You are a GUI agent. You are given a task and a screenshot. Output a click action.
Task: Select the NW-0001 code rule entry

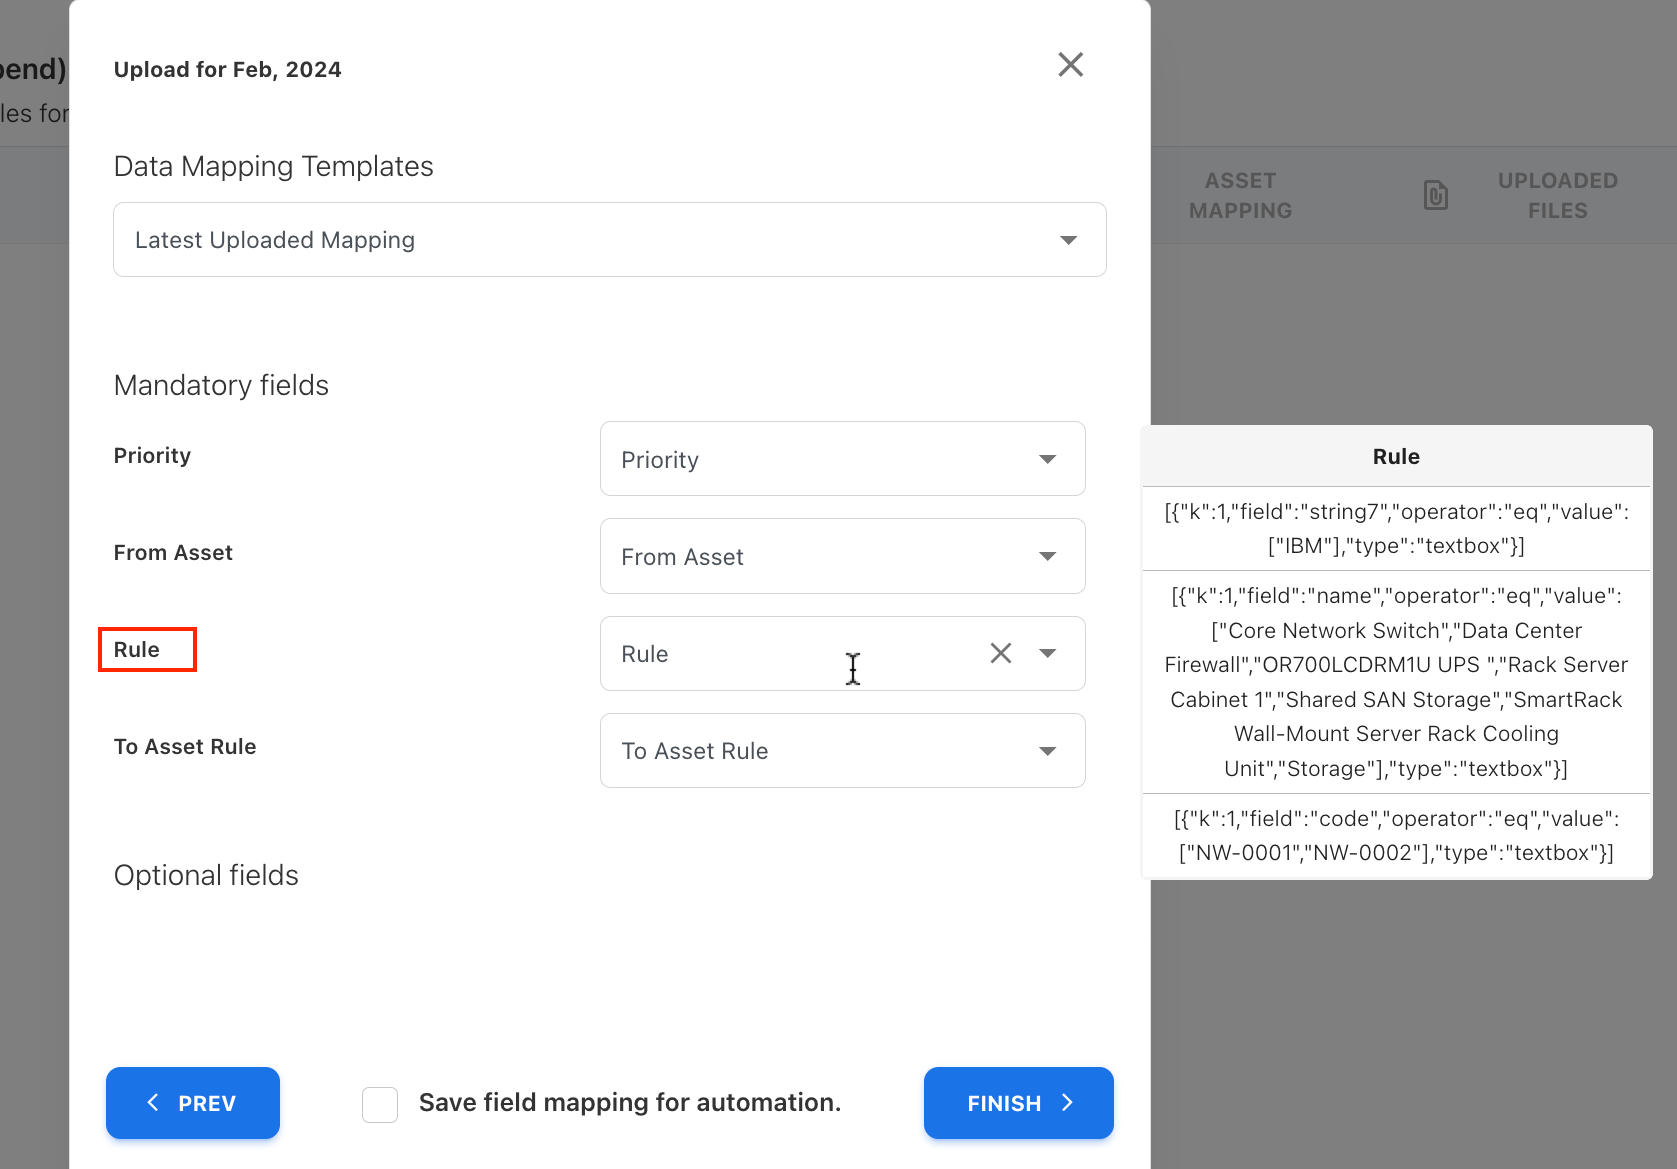tap(1396, 836)
